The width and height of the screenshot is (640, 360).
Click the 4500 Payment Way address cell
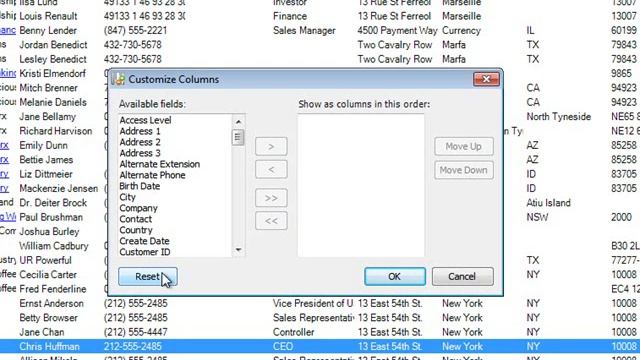coord(397,31)
